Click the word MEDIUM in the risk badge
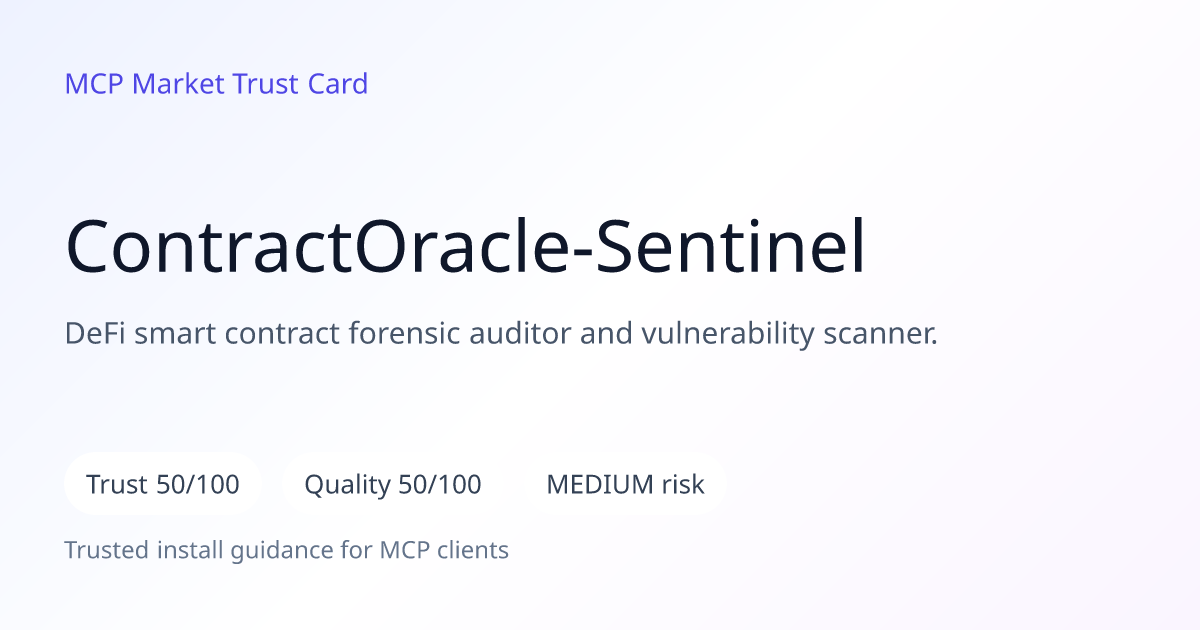The image size is (1200, 630). pos(598,485)
